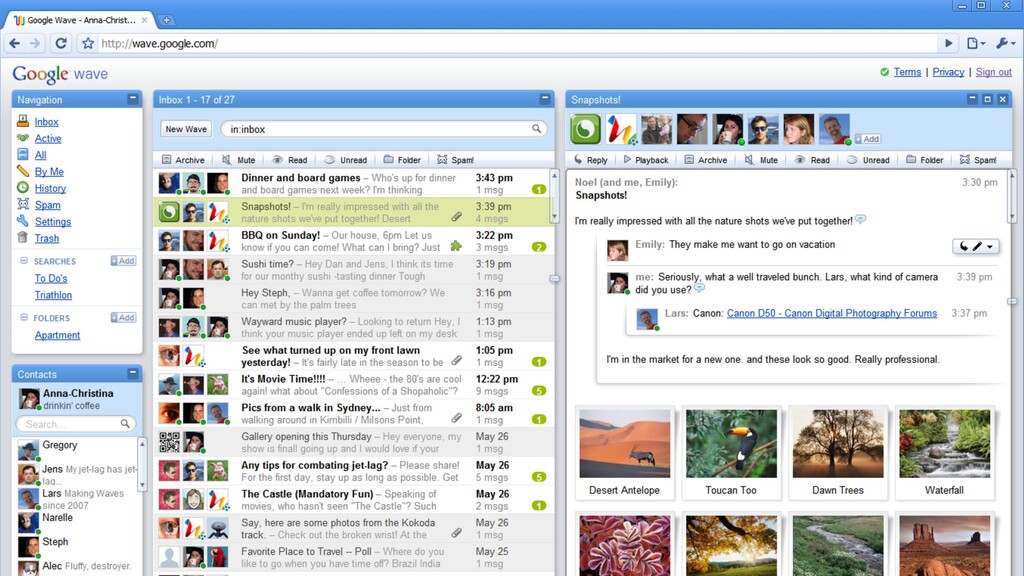Open Active waves in Navigation

tap(48, 138)
